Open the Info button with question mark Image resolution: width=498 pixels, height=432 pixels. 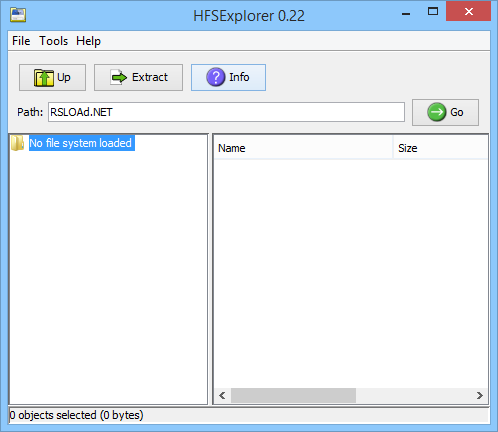(x=228, y=77)
